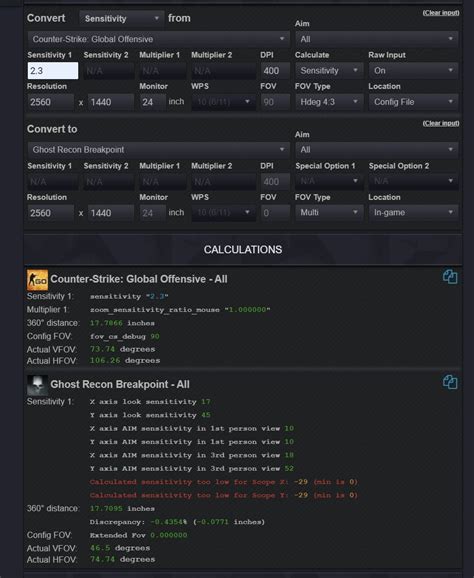Click the 106.26 degrees Actual HFOV value
This screenshot has height=578, width=474.
click(x=125, y=360)
